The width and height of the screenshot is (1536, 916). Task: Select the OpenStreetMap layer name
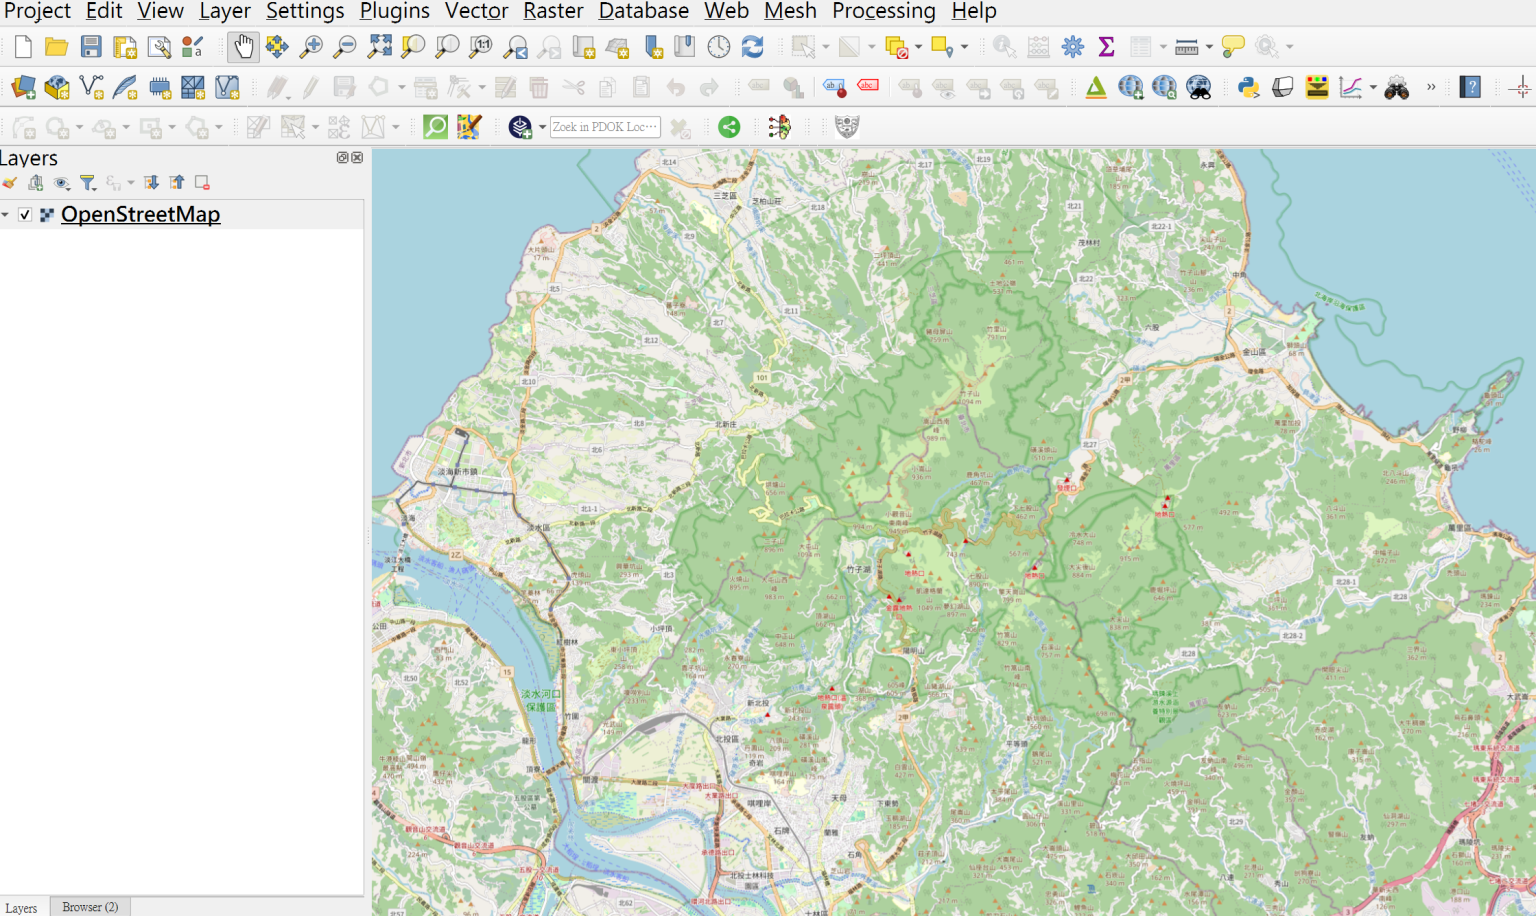[x=140, y=215]
